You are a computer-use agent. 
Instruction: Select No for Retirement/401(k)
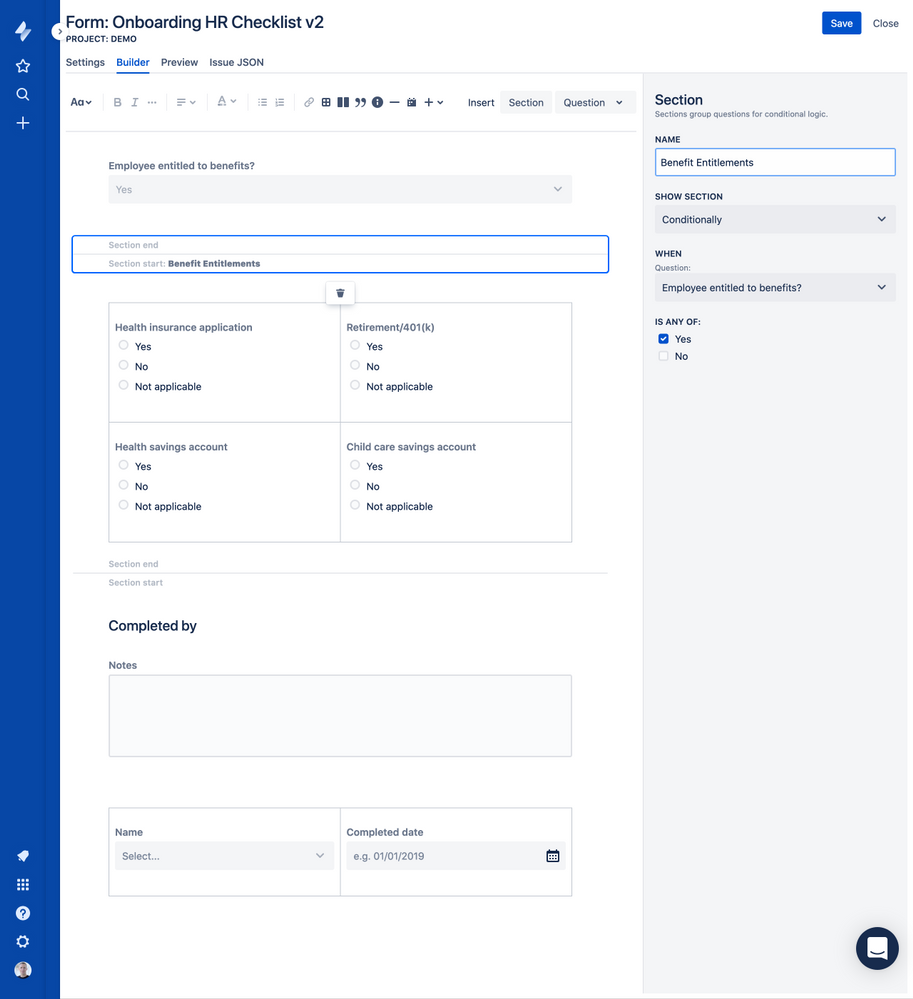[355, 366]
